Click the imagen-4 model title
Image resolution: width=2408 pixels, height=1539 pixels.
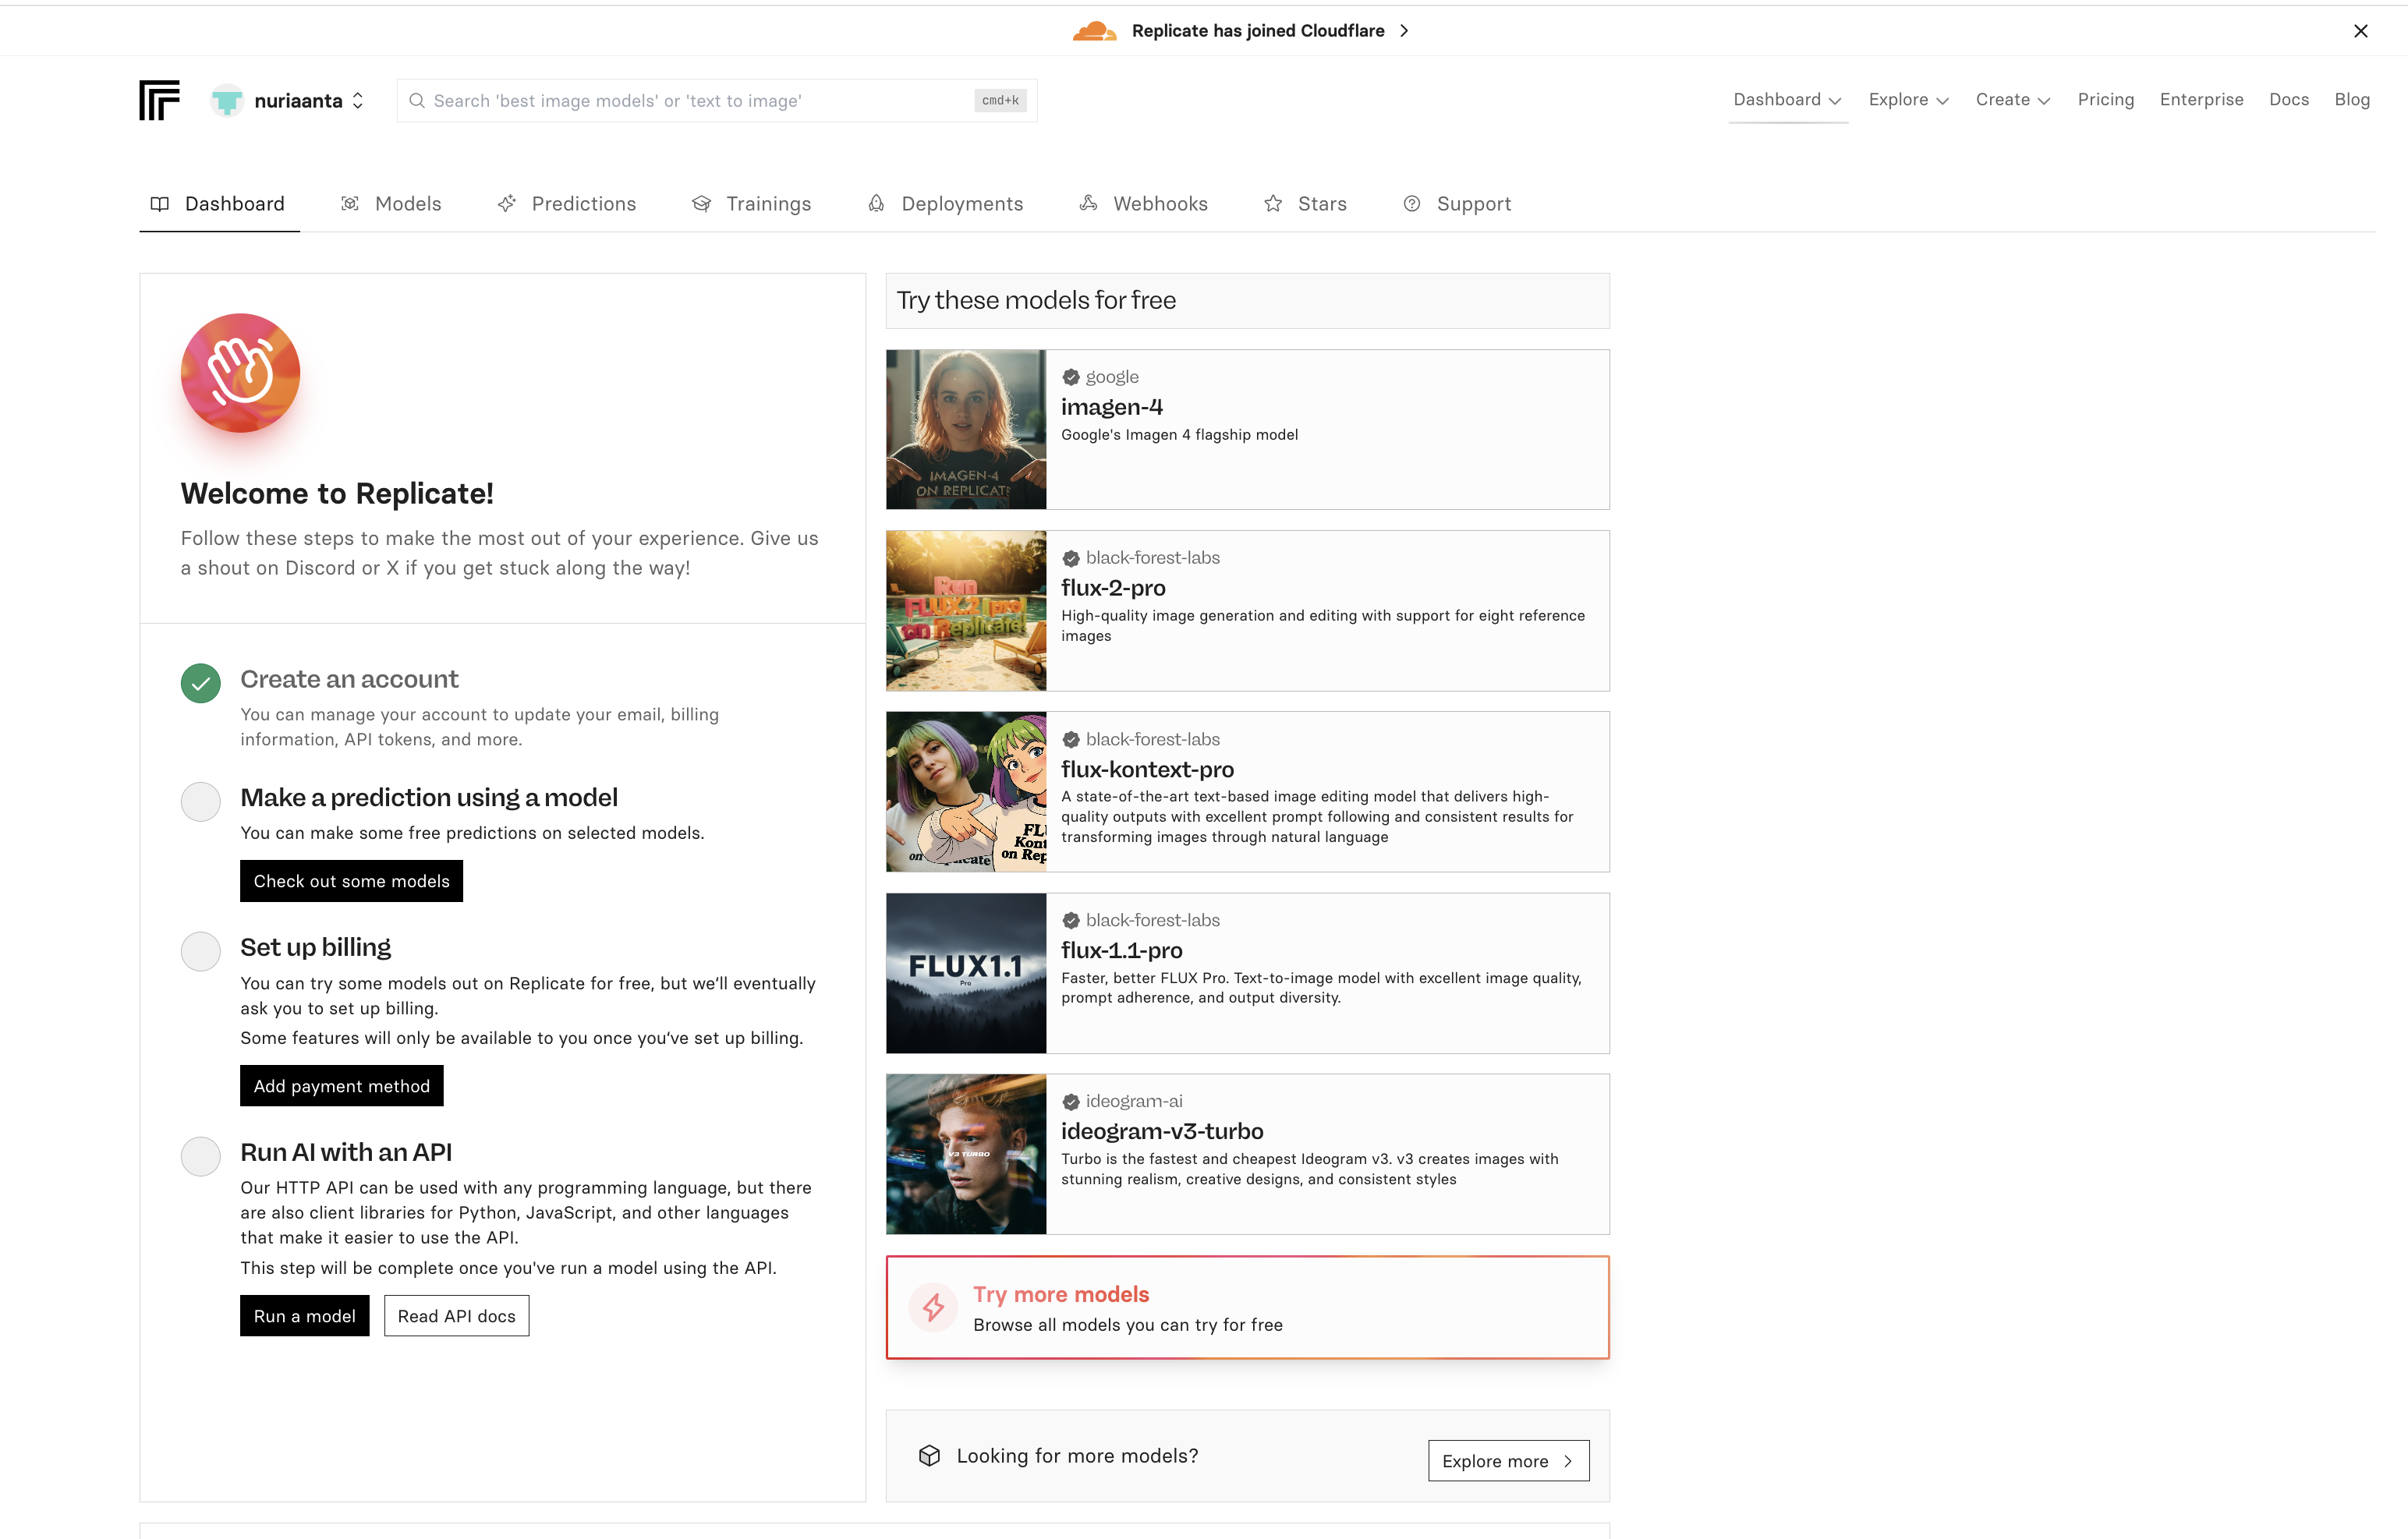pyautogui.click(x=1112, y=407)
